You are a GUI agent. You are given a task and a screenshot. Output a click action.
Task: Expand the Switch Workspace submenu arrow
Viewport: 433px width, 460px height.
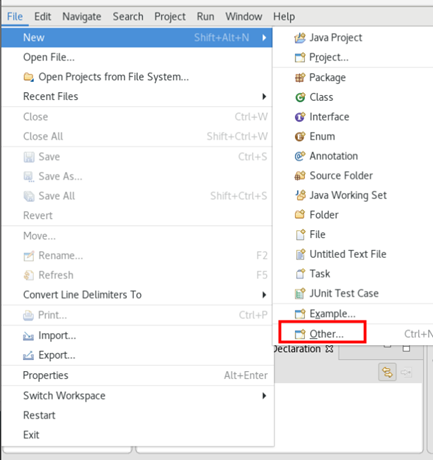point(264,396)
